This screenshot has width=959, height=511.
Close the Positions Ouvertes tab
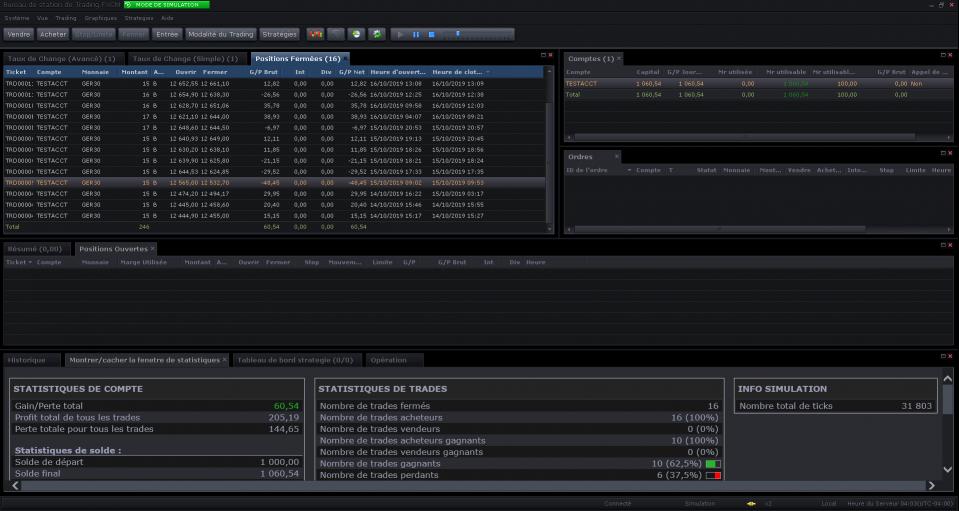[152, 248]
